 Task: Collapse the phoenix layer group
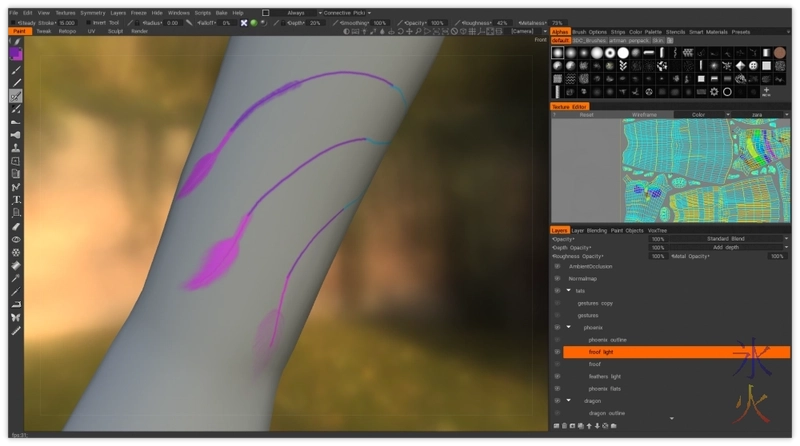(x=568, y=327)
